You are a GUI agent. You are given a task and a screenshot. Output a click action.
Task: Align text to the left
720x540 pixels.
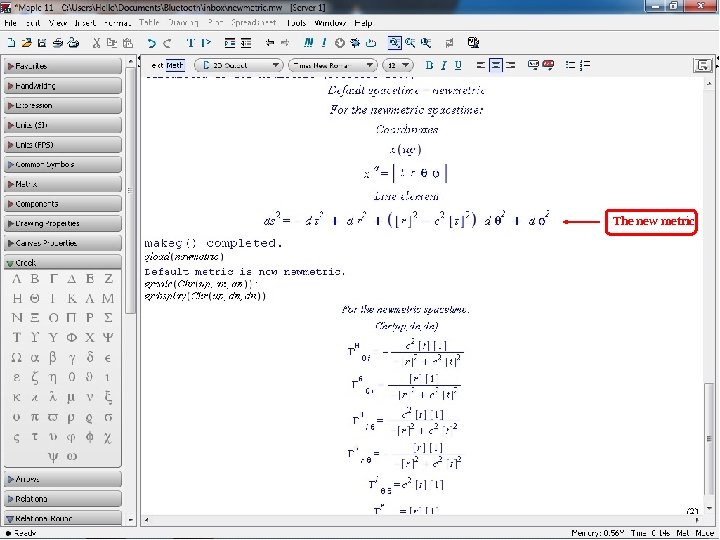pyautogui.click(x=481, y=65)
